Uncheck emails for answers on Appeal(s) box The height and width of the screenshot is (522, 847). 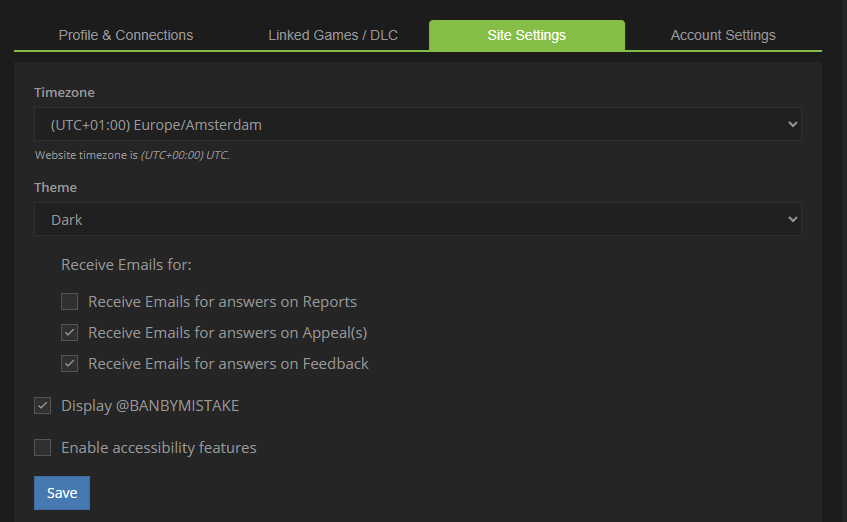click(70, 332)
